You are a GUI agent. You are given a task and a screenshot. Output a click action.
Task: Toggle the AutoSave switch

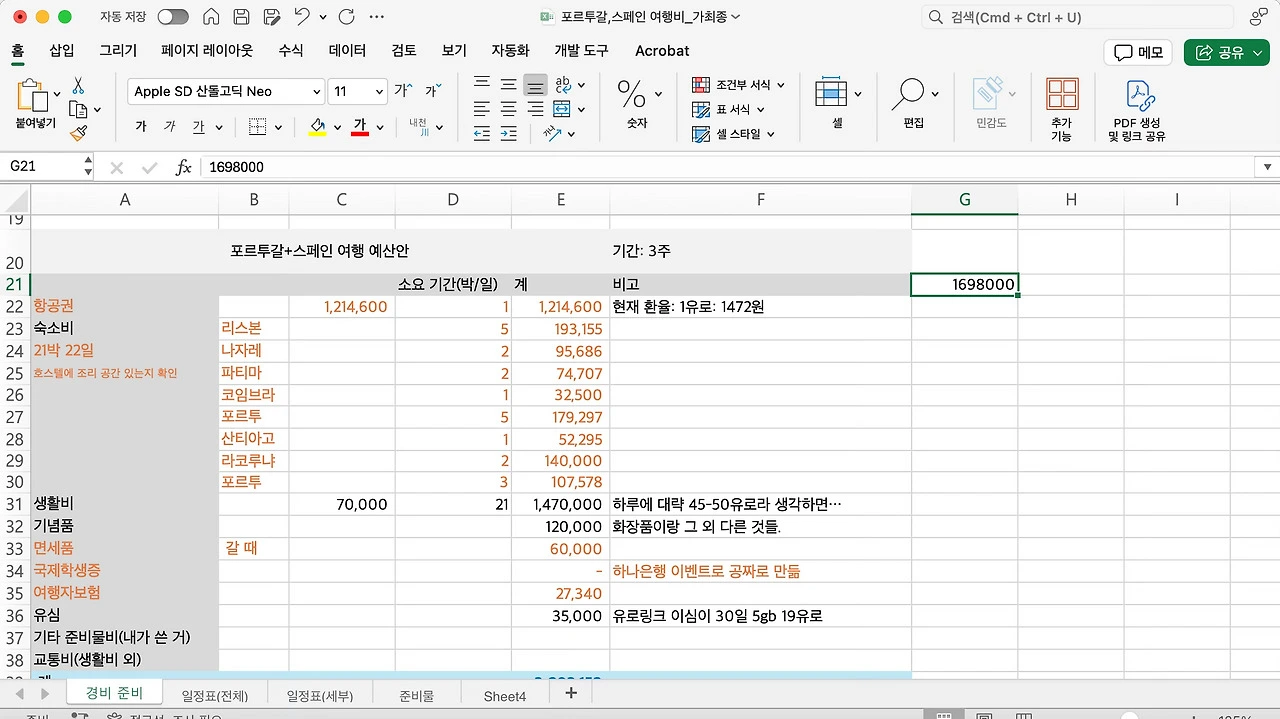pyautogui.click(x=173, y=17)
